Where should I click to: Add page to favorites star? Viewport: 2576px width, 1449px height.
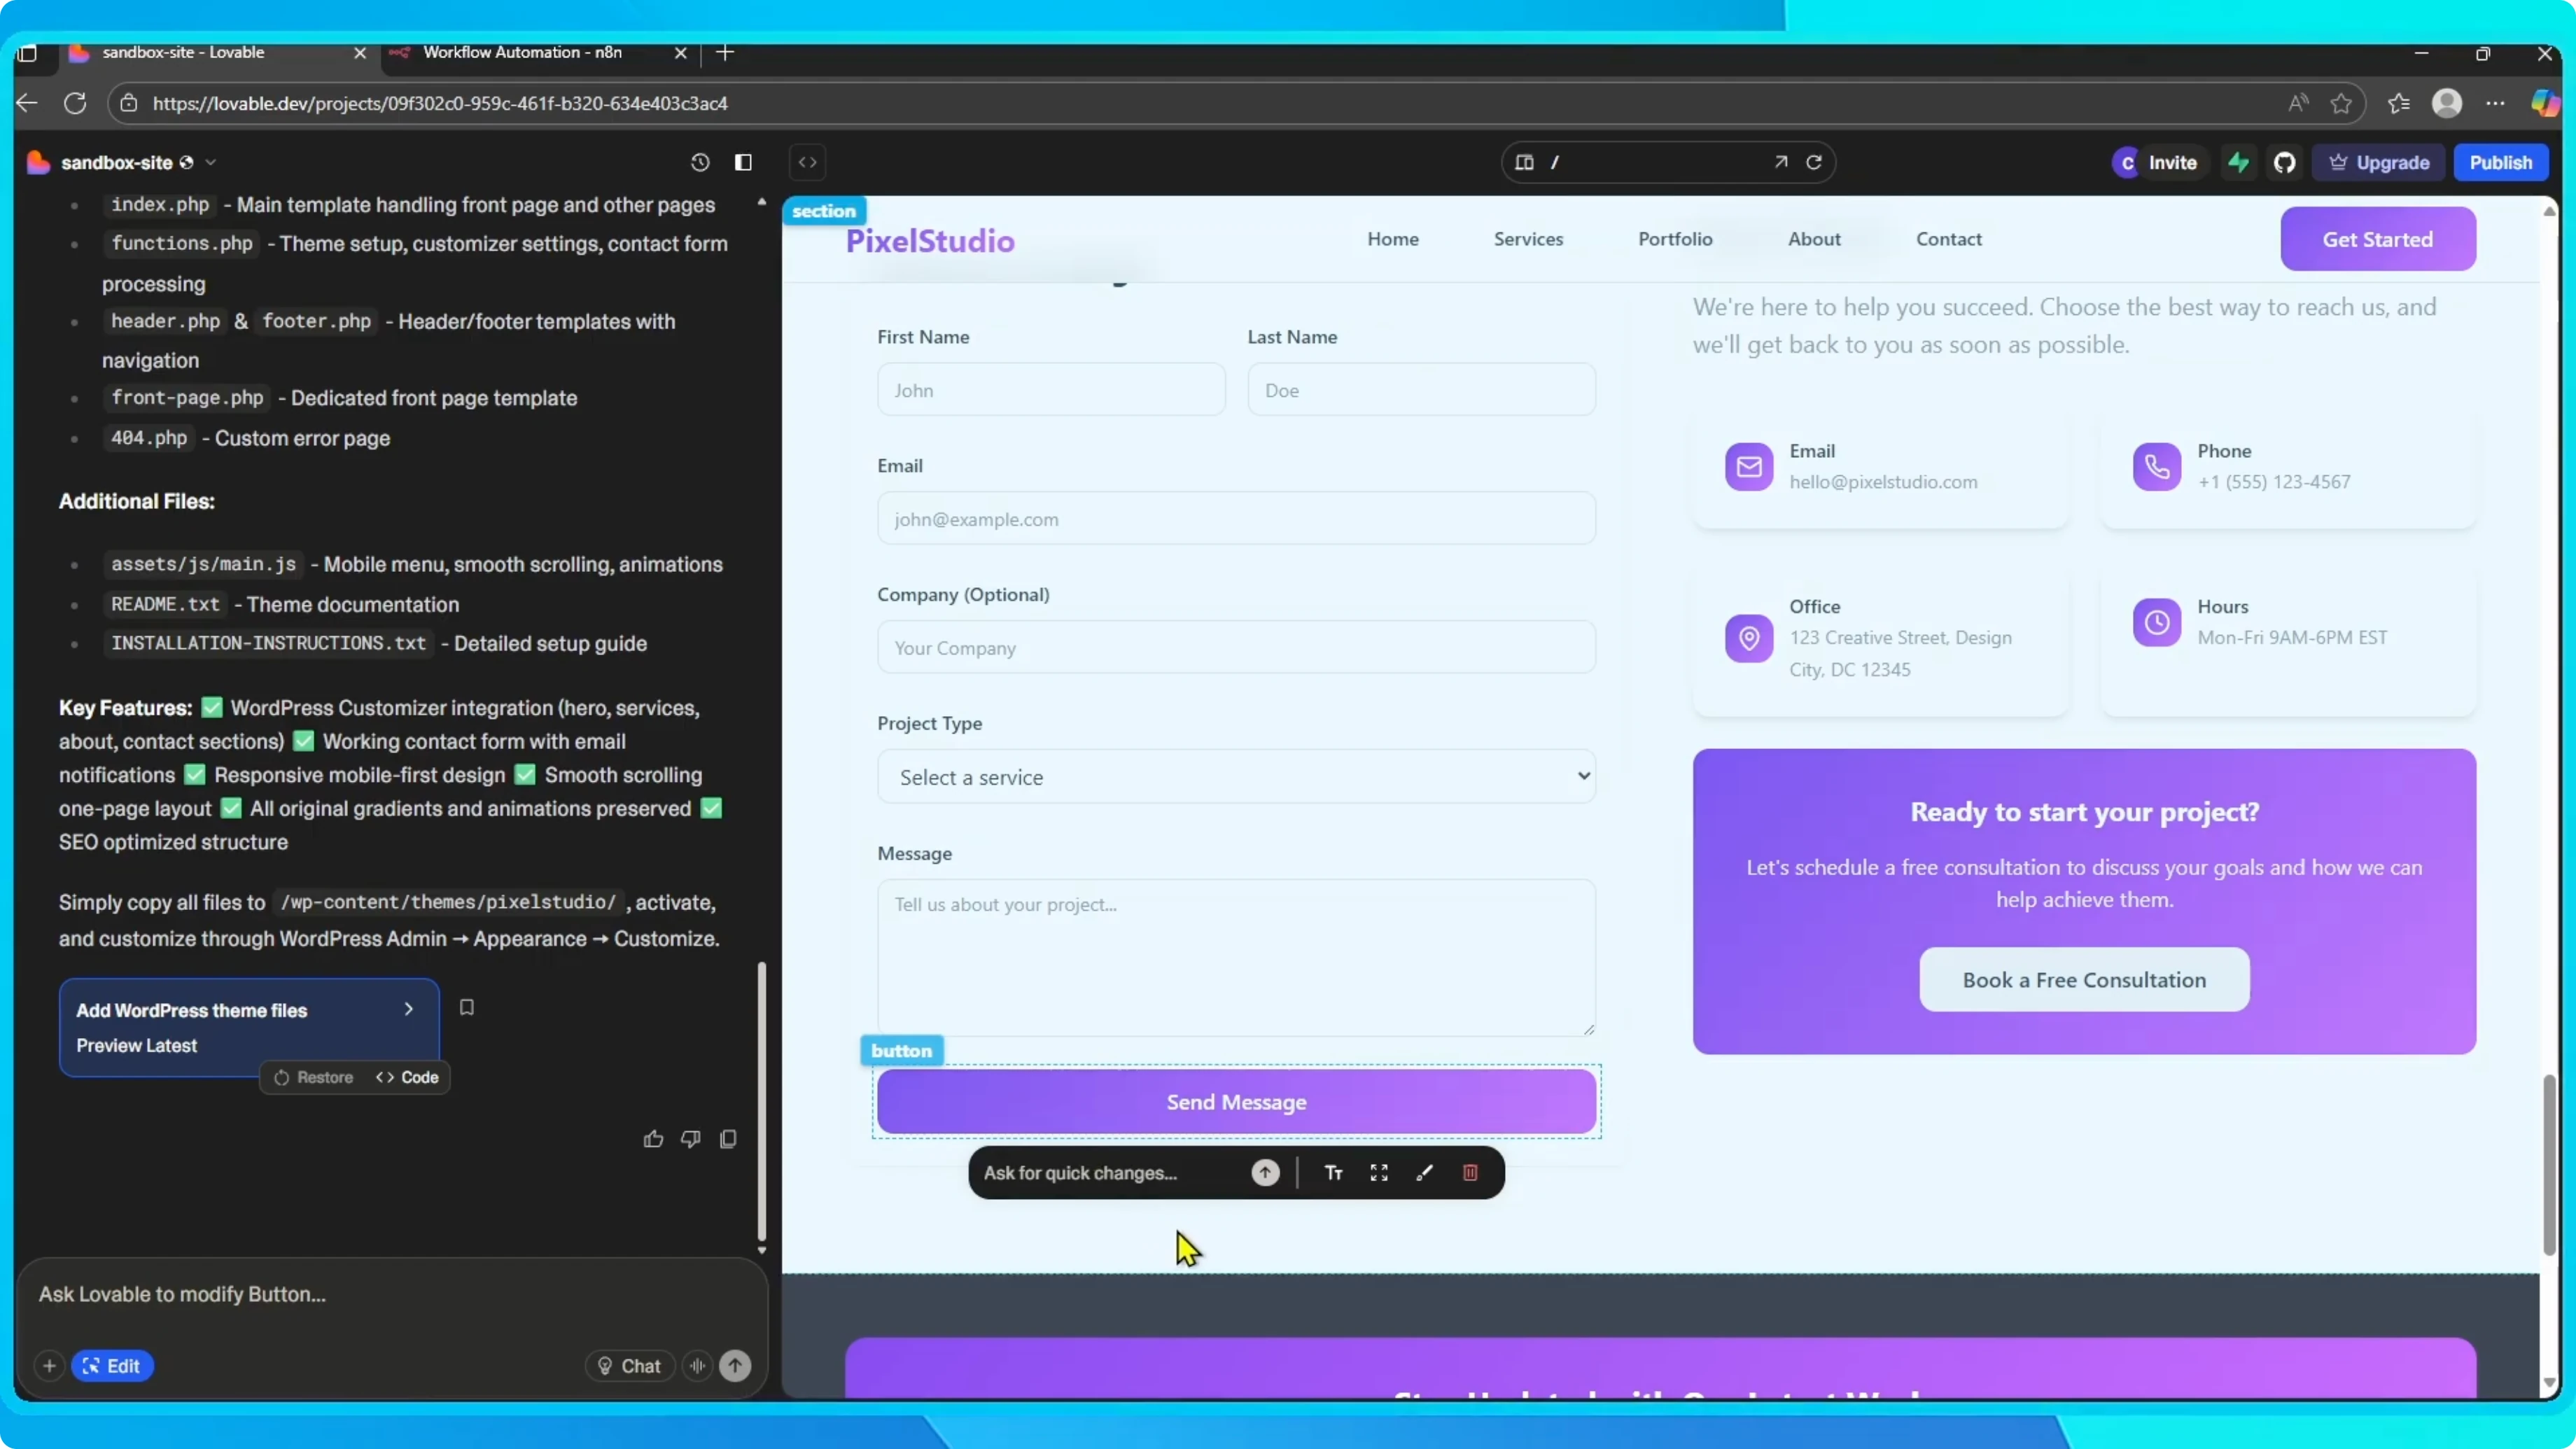click(x=2341, y=103)
